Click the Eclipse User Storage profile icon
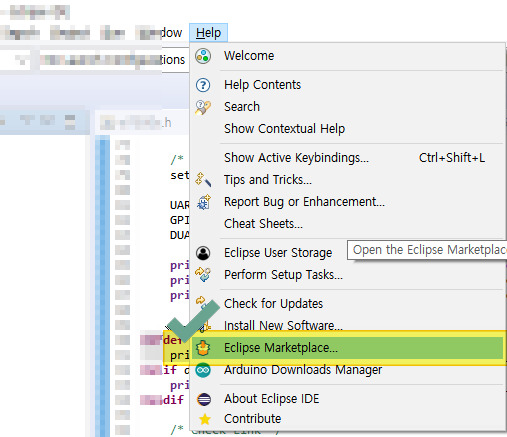This screenshot has height=437, width=507. (x=203, y=253)
